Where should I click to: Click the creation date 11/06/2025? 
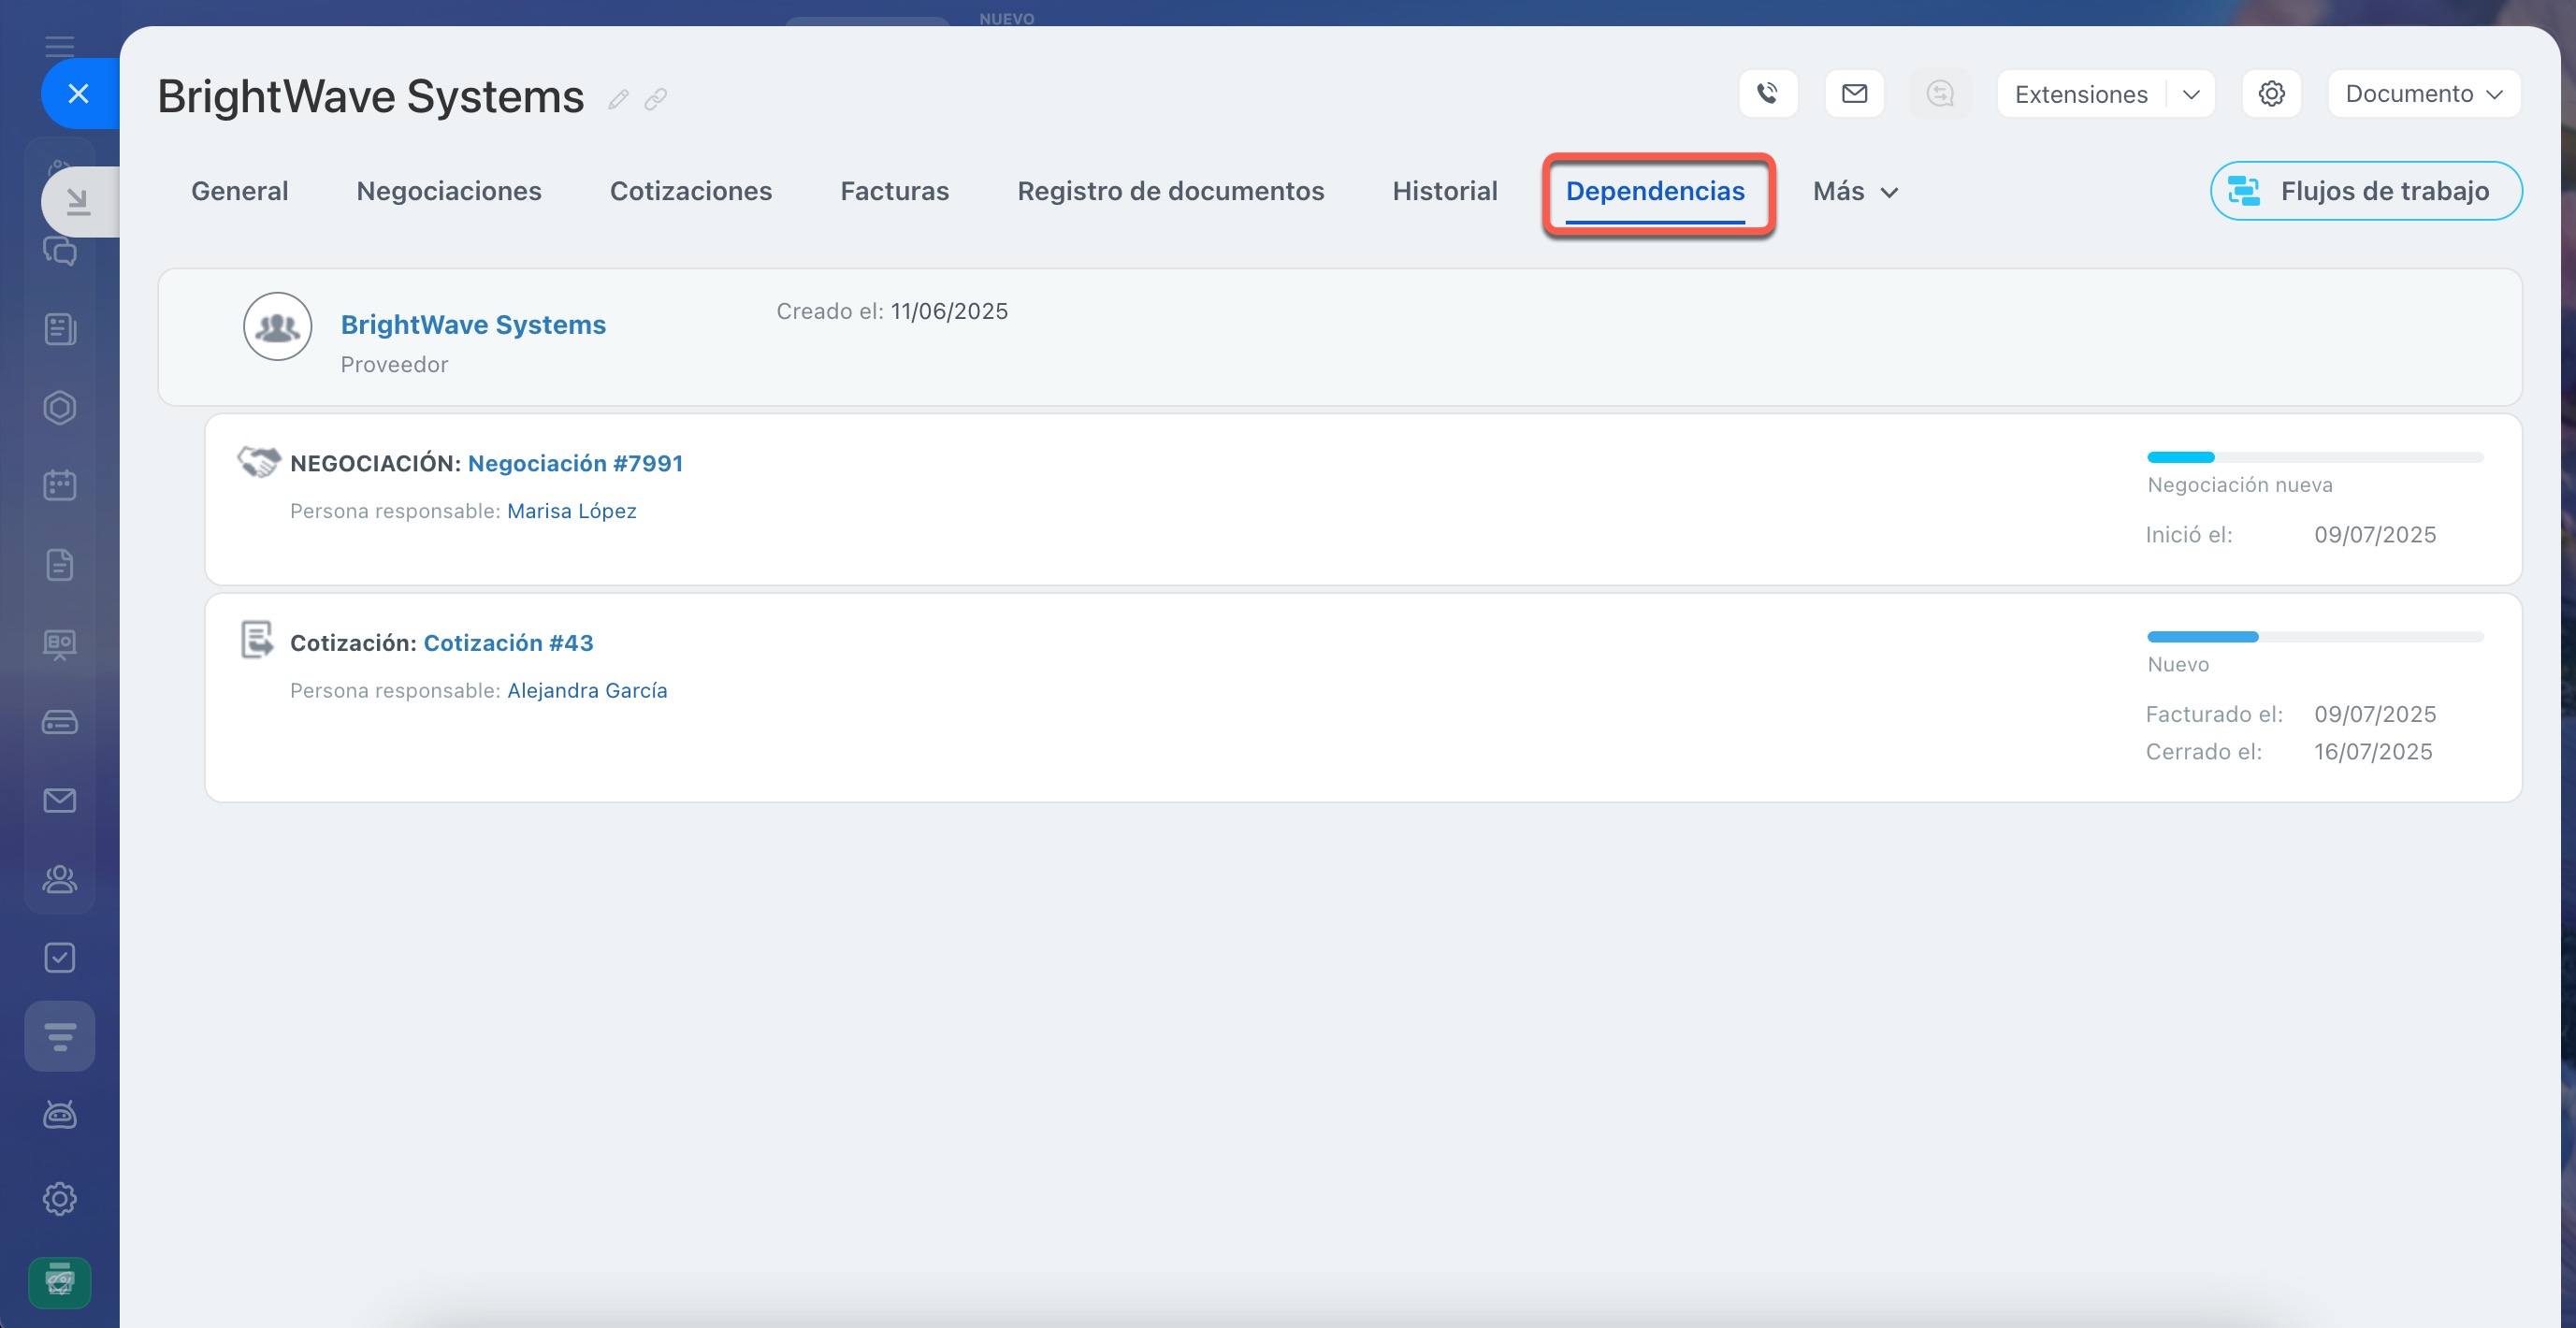[x=949, y=311]
